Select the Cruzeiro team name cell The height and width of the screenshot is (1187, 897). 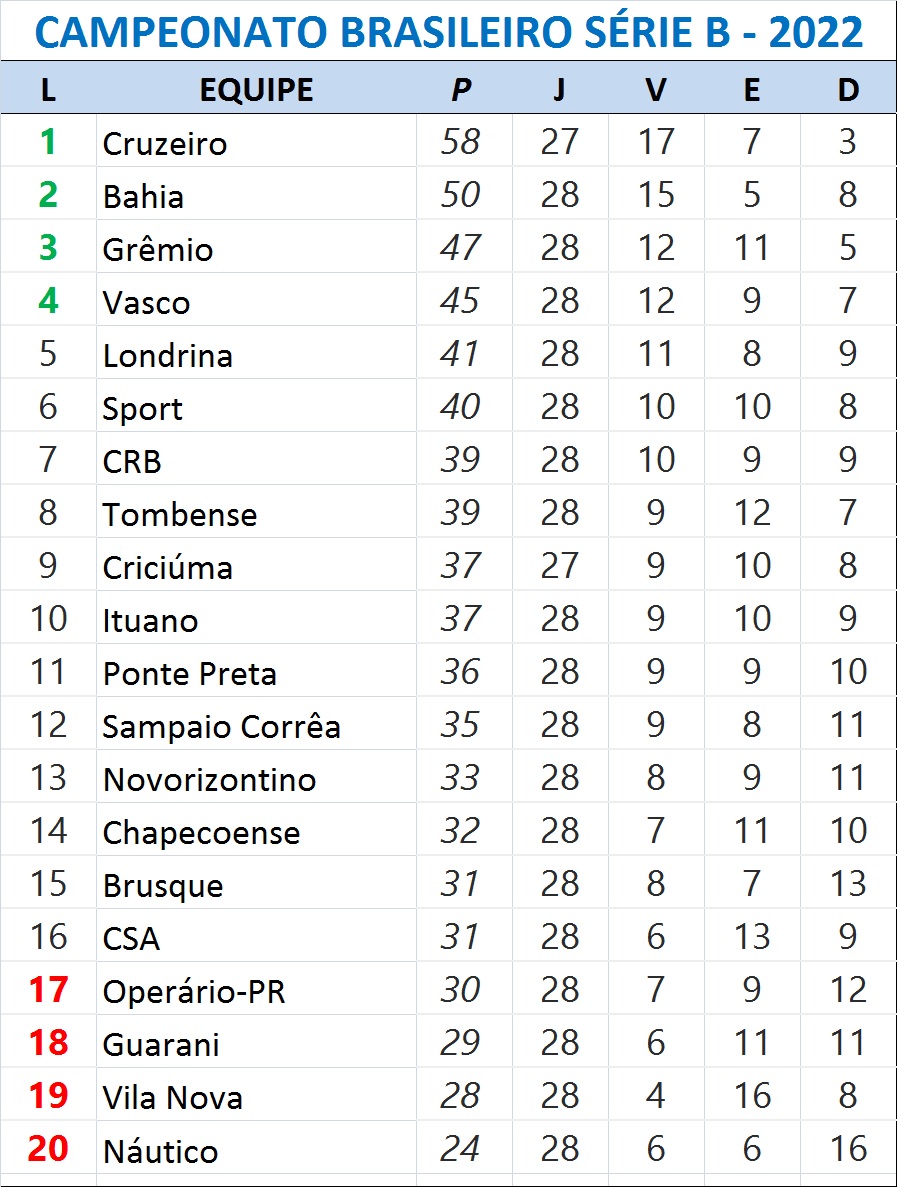pyautogui.click(x=256, y=142)
